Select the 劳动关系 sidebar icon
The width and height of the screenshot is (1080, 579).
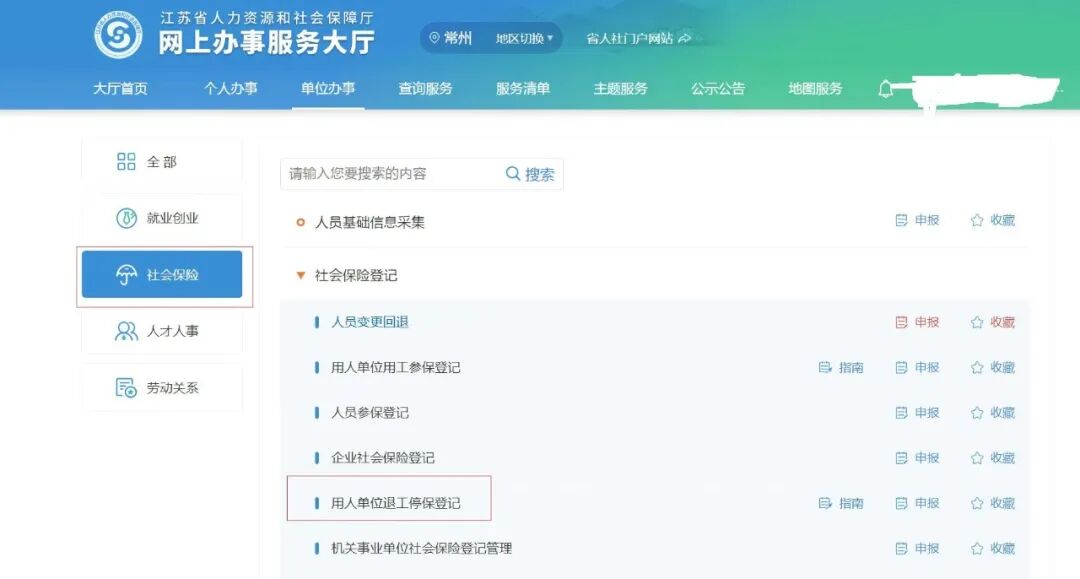click(x=125, y=387)
